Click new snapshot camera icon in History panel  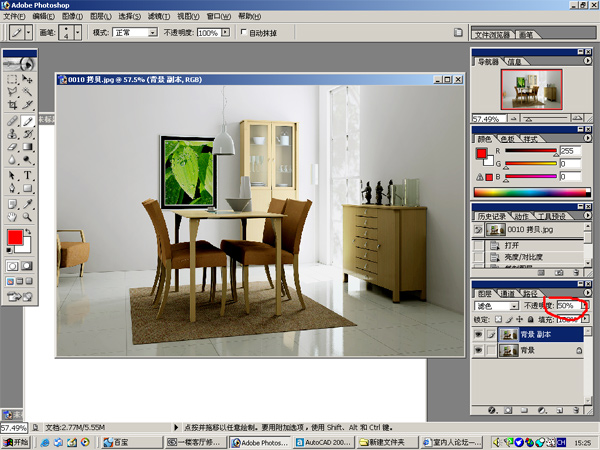click(559, 272)
